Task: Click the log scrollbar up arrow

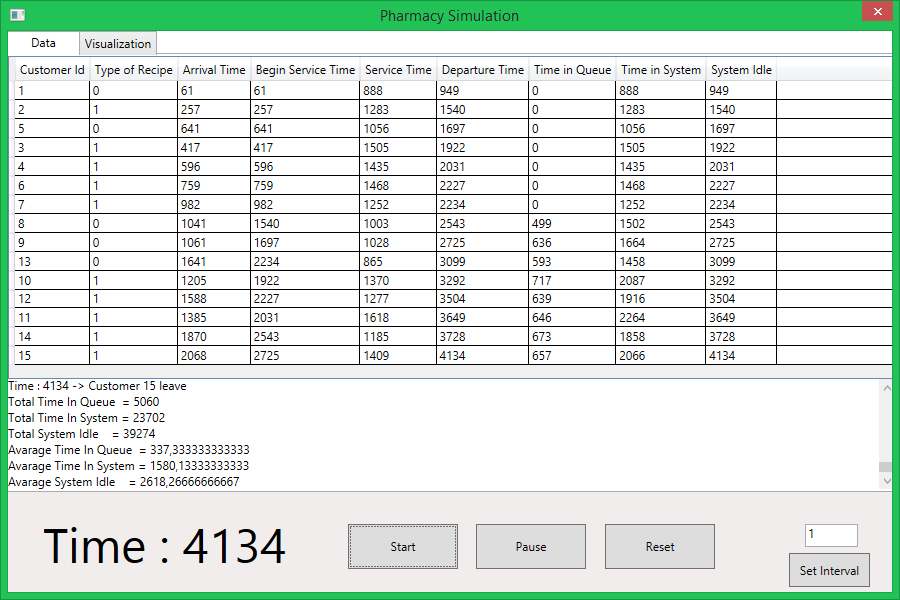Action: 887,388
